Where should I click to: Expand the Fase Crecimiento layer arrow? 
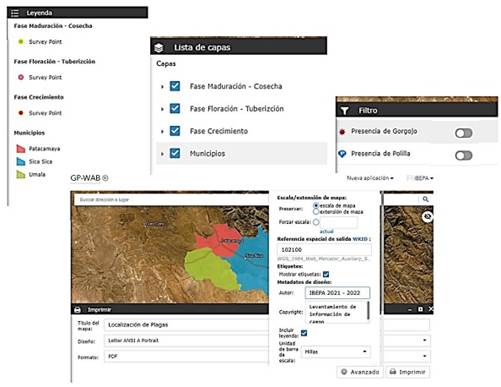[x=162, y=131]
